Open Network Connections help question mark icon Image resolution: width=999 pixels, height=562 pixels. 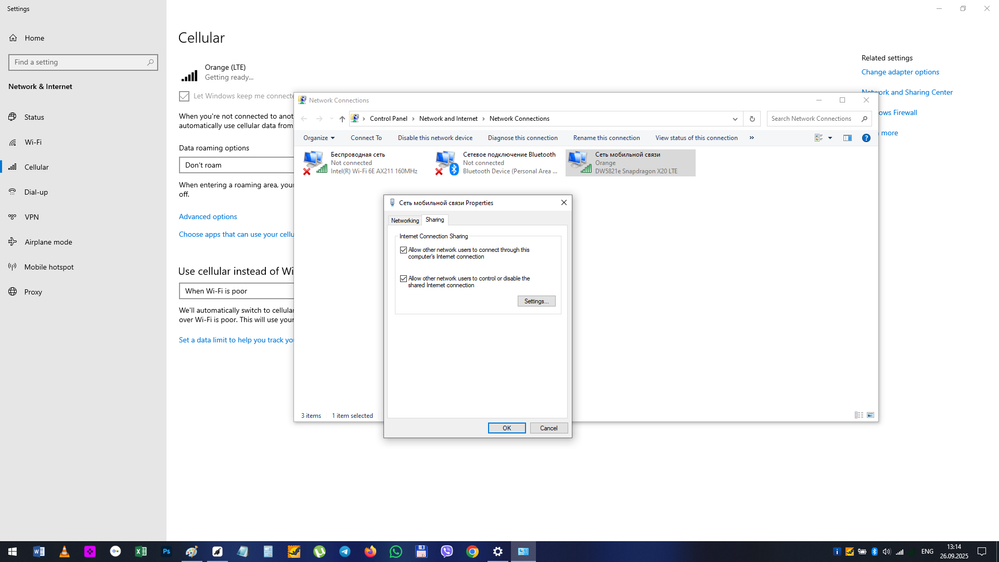(x=866, y=138)
